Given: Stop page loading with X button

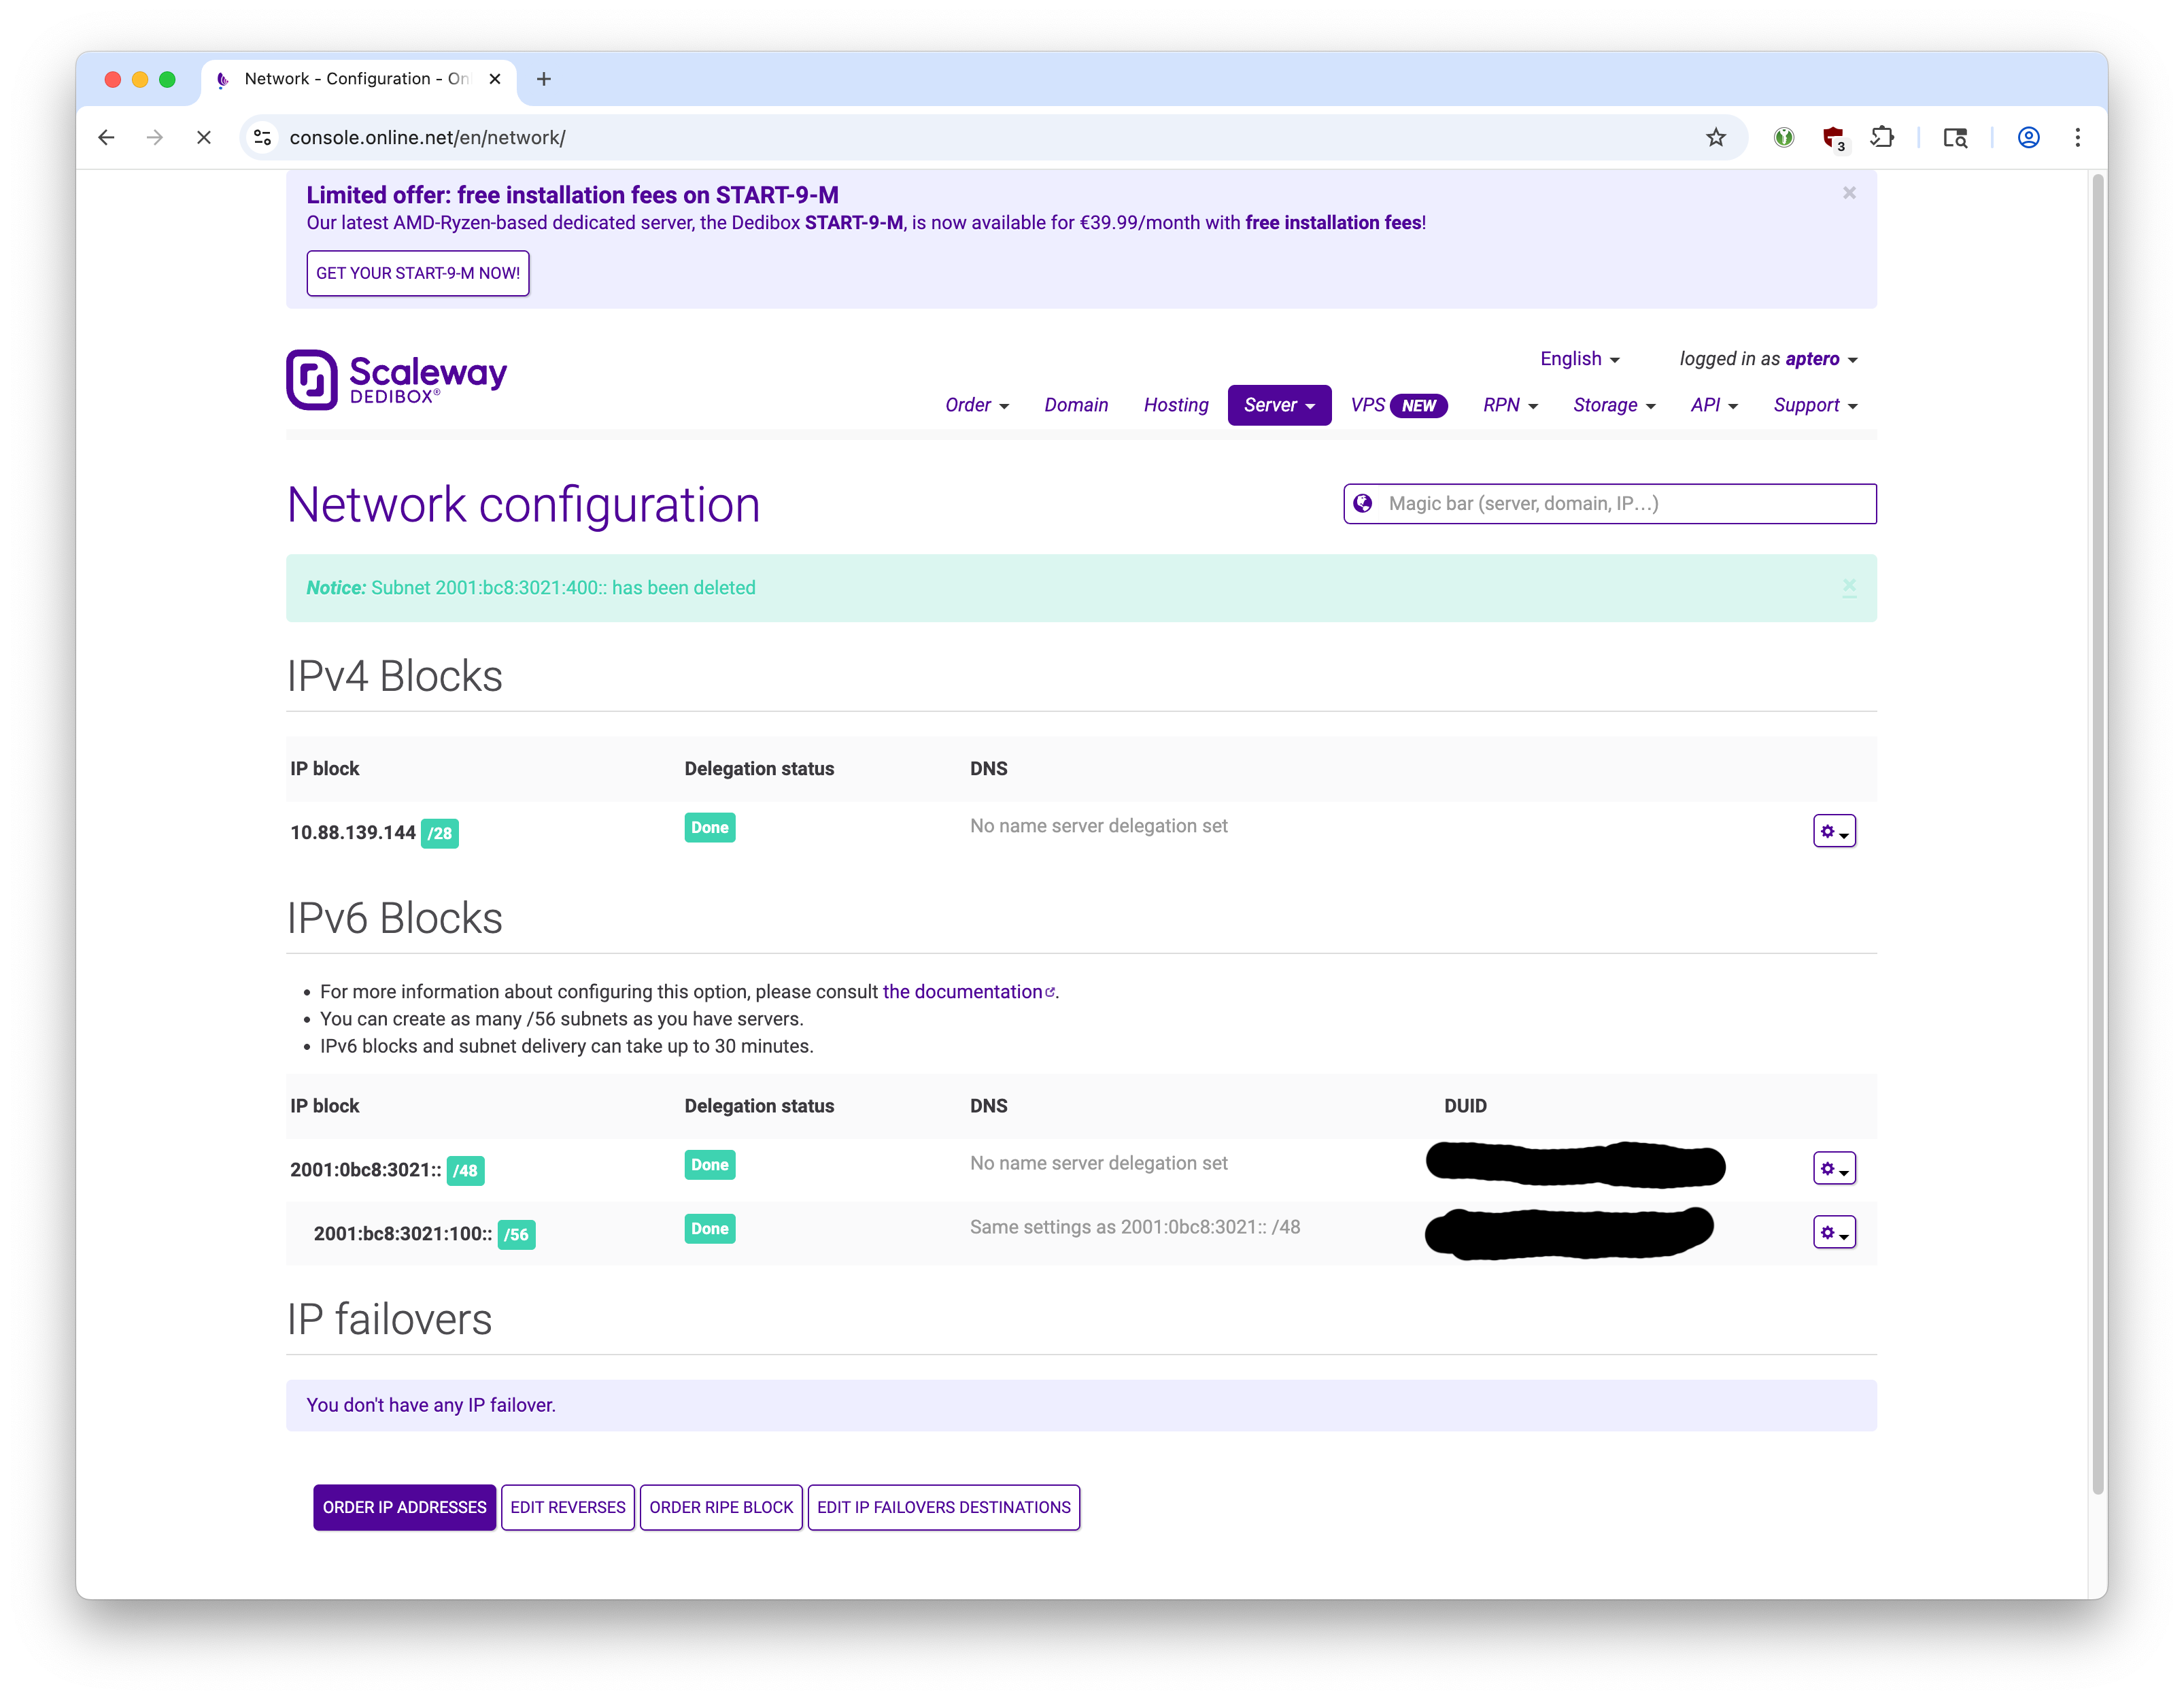Looking at the screenshot, I should tap(204, 138).
